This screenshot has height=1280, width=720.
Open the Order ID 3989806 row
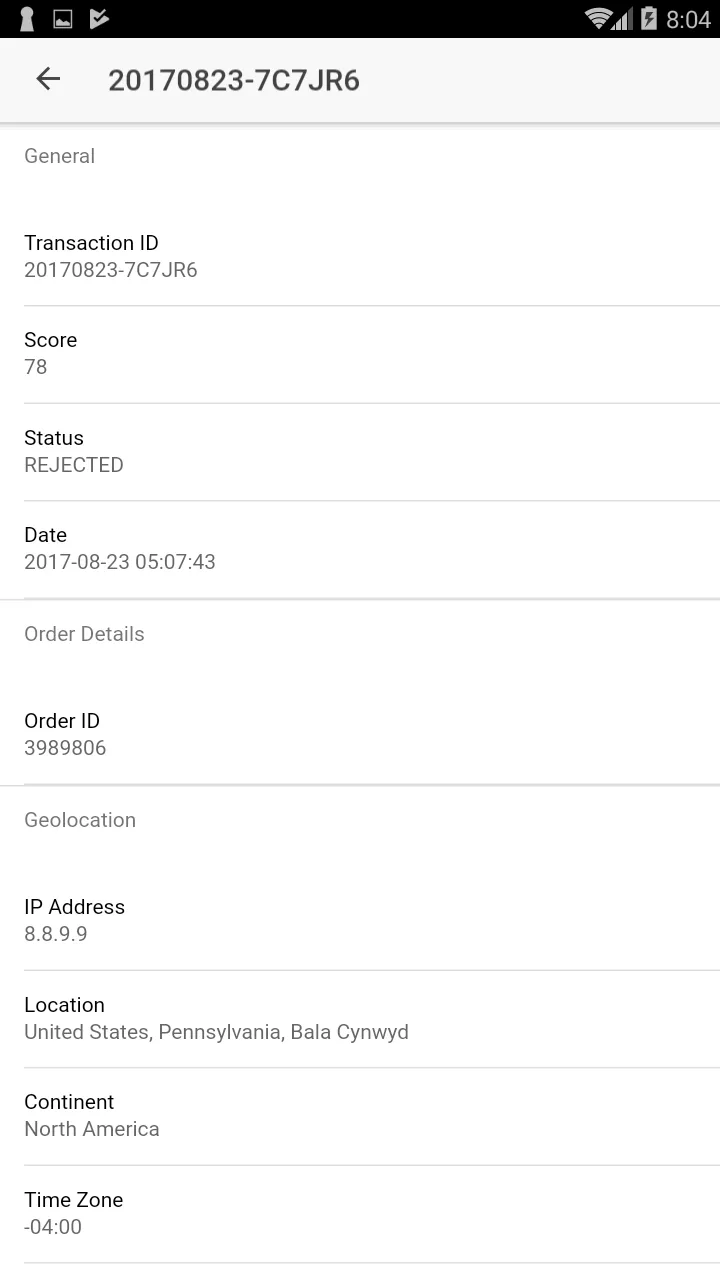360,735
